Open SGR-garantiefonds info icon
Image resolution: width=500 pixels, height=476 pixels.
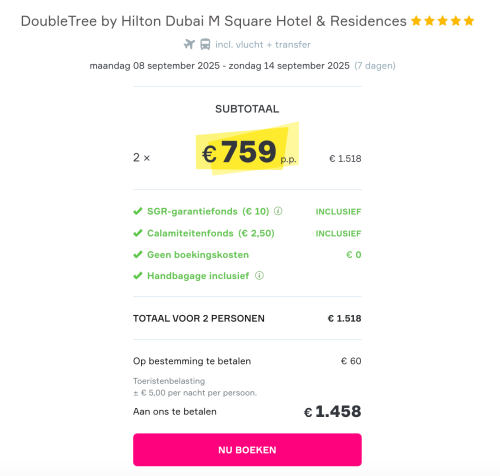tap(278, 211)
